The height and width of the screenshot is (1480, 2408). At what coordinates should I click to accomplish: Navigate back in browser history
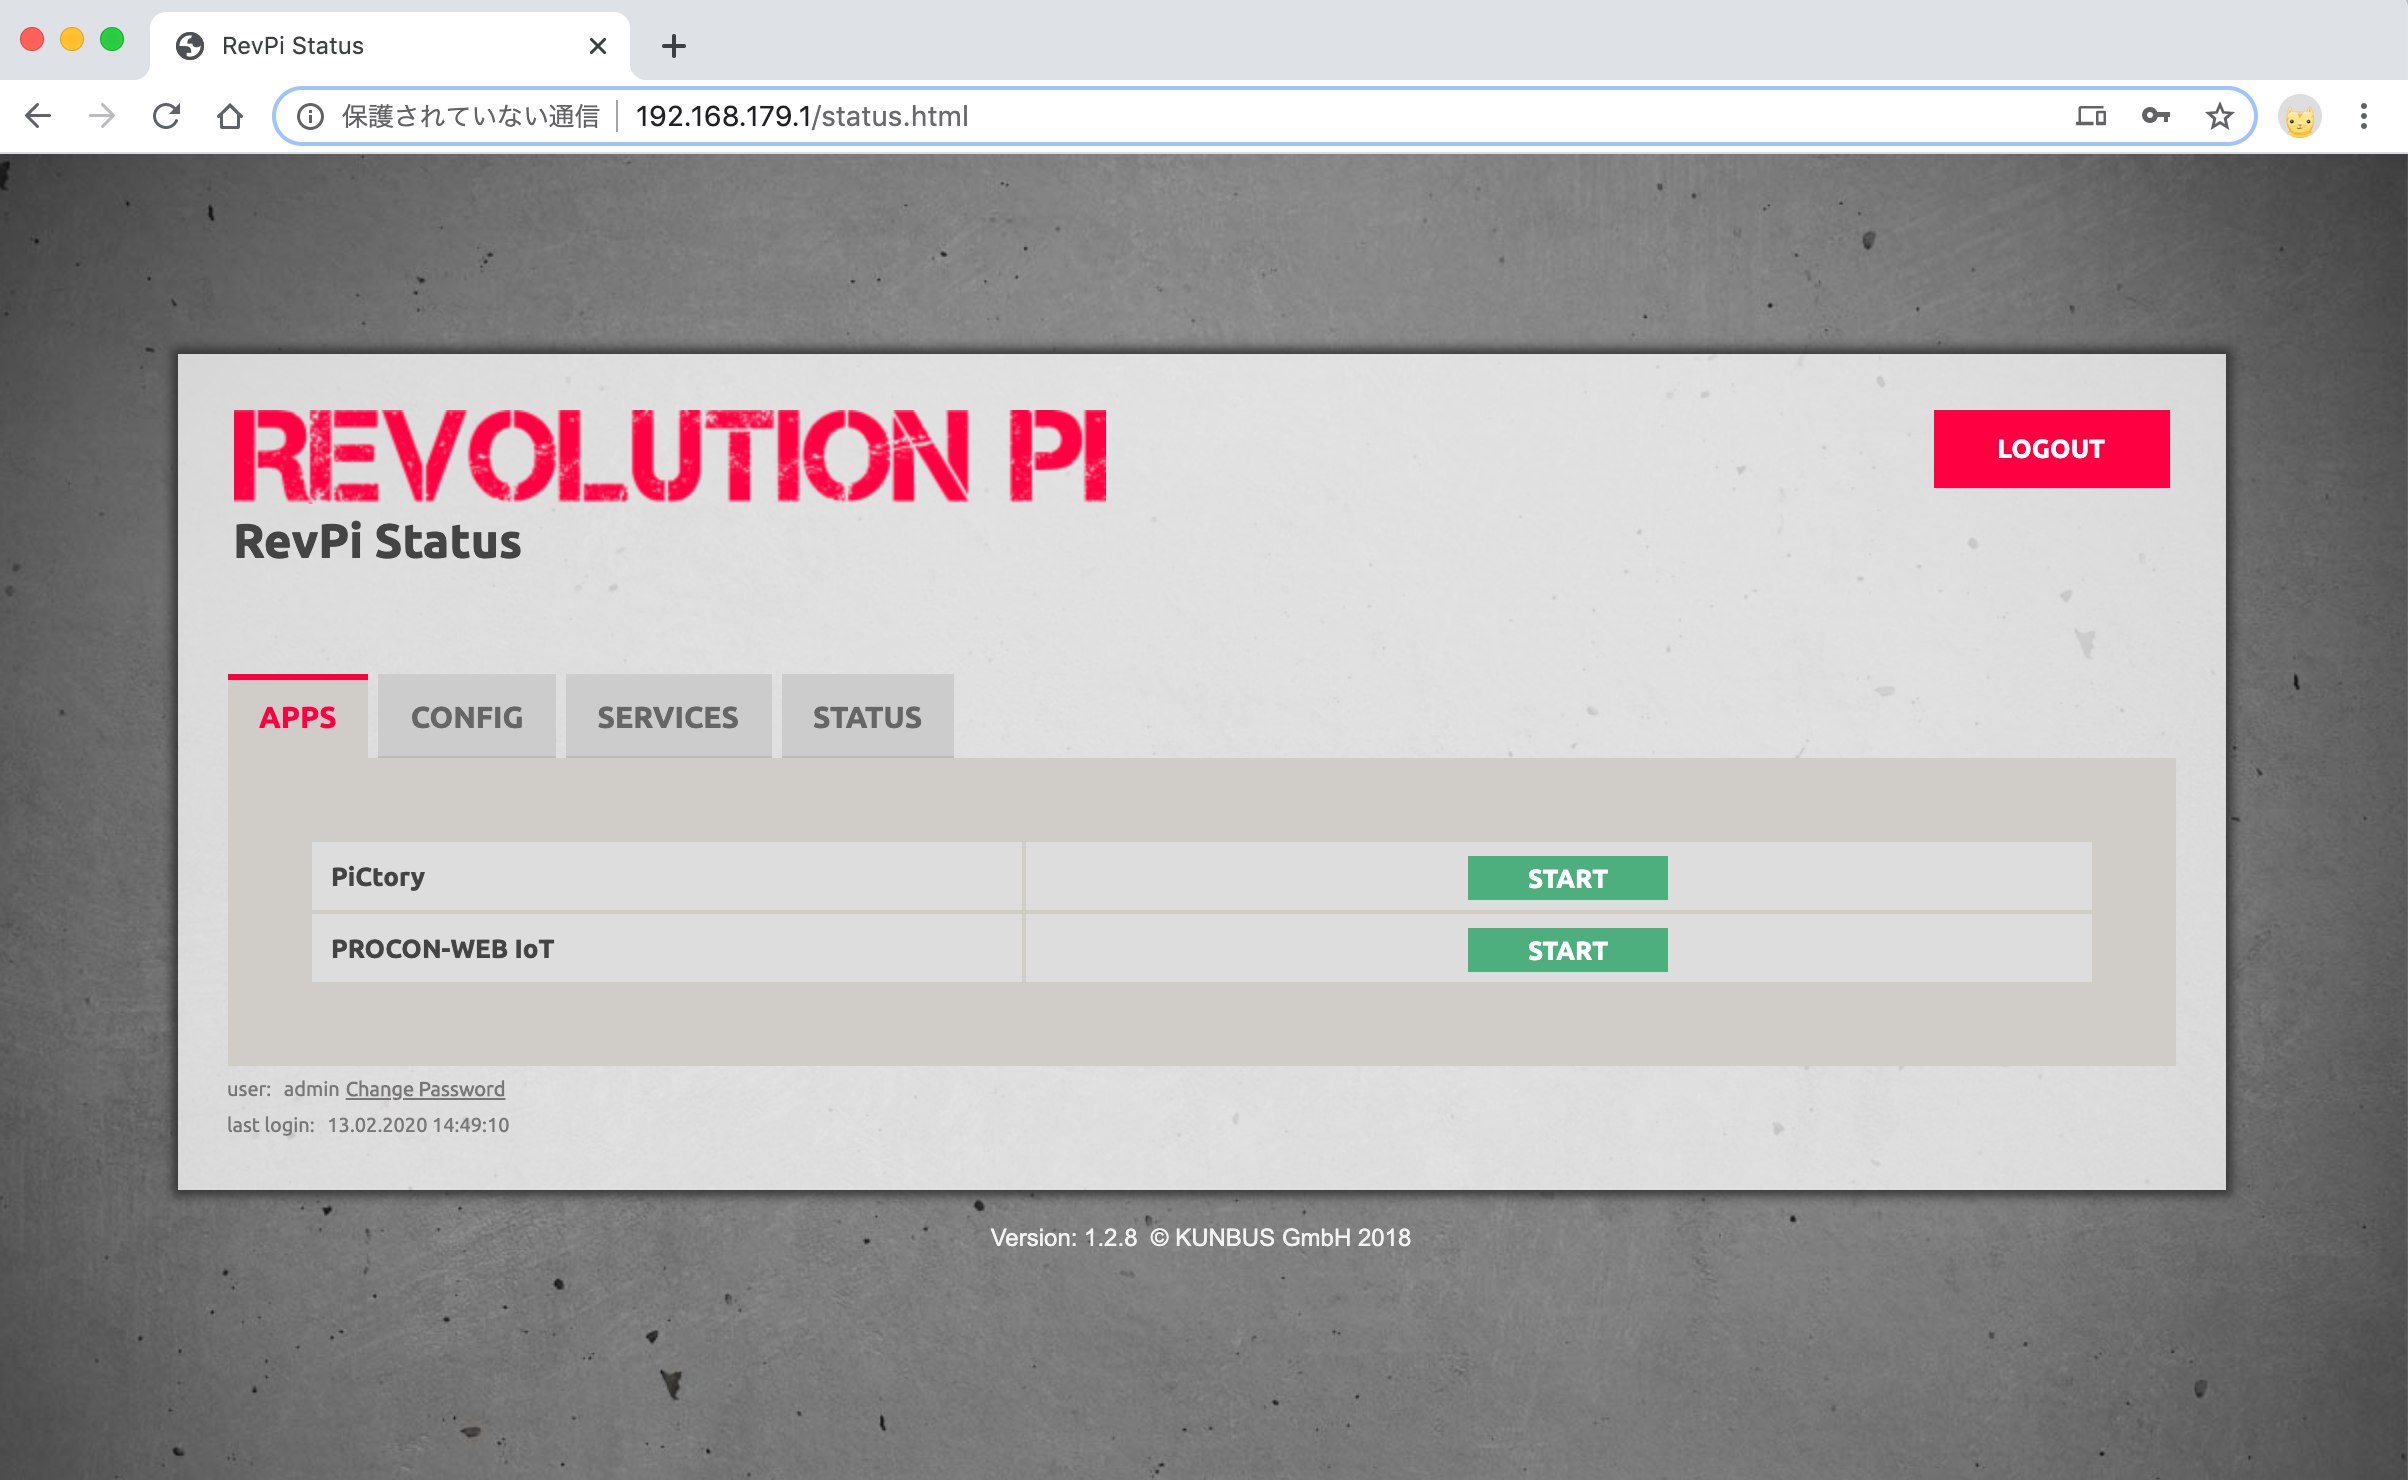pyautogui.click(x=37, y=115)
